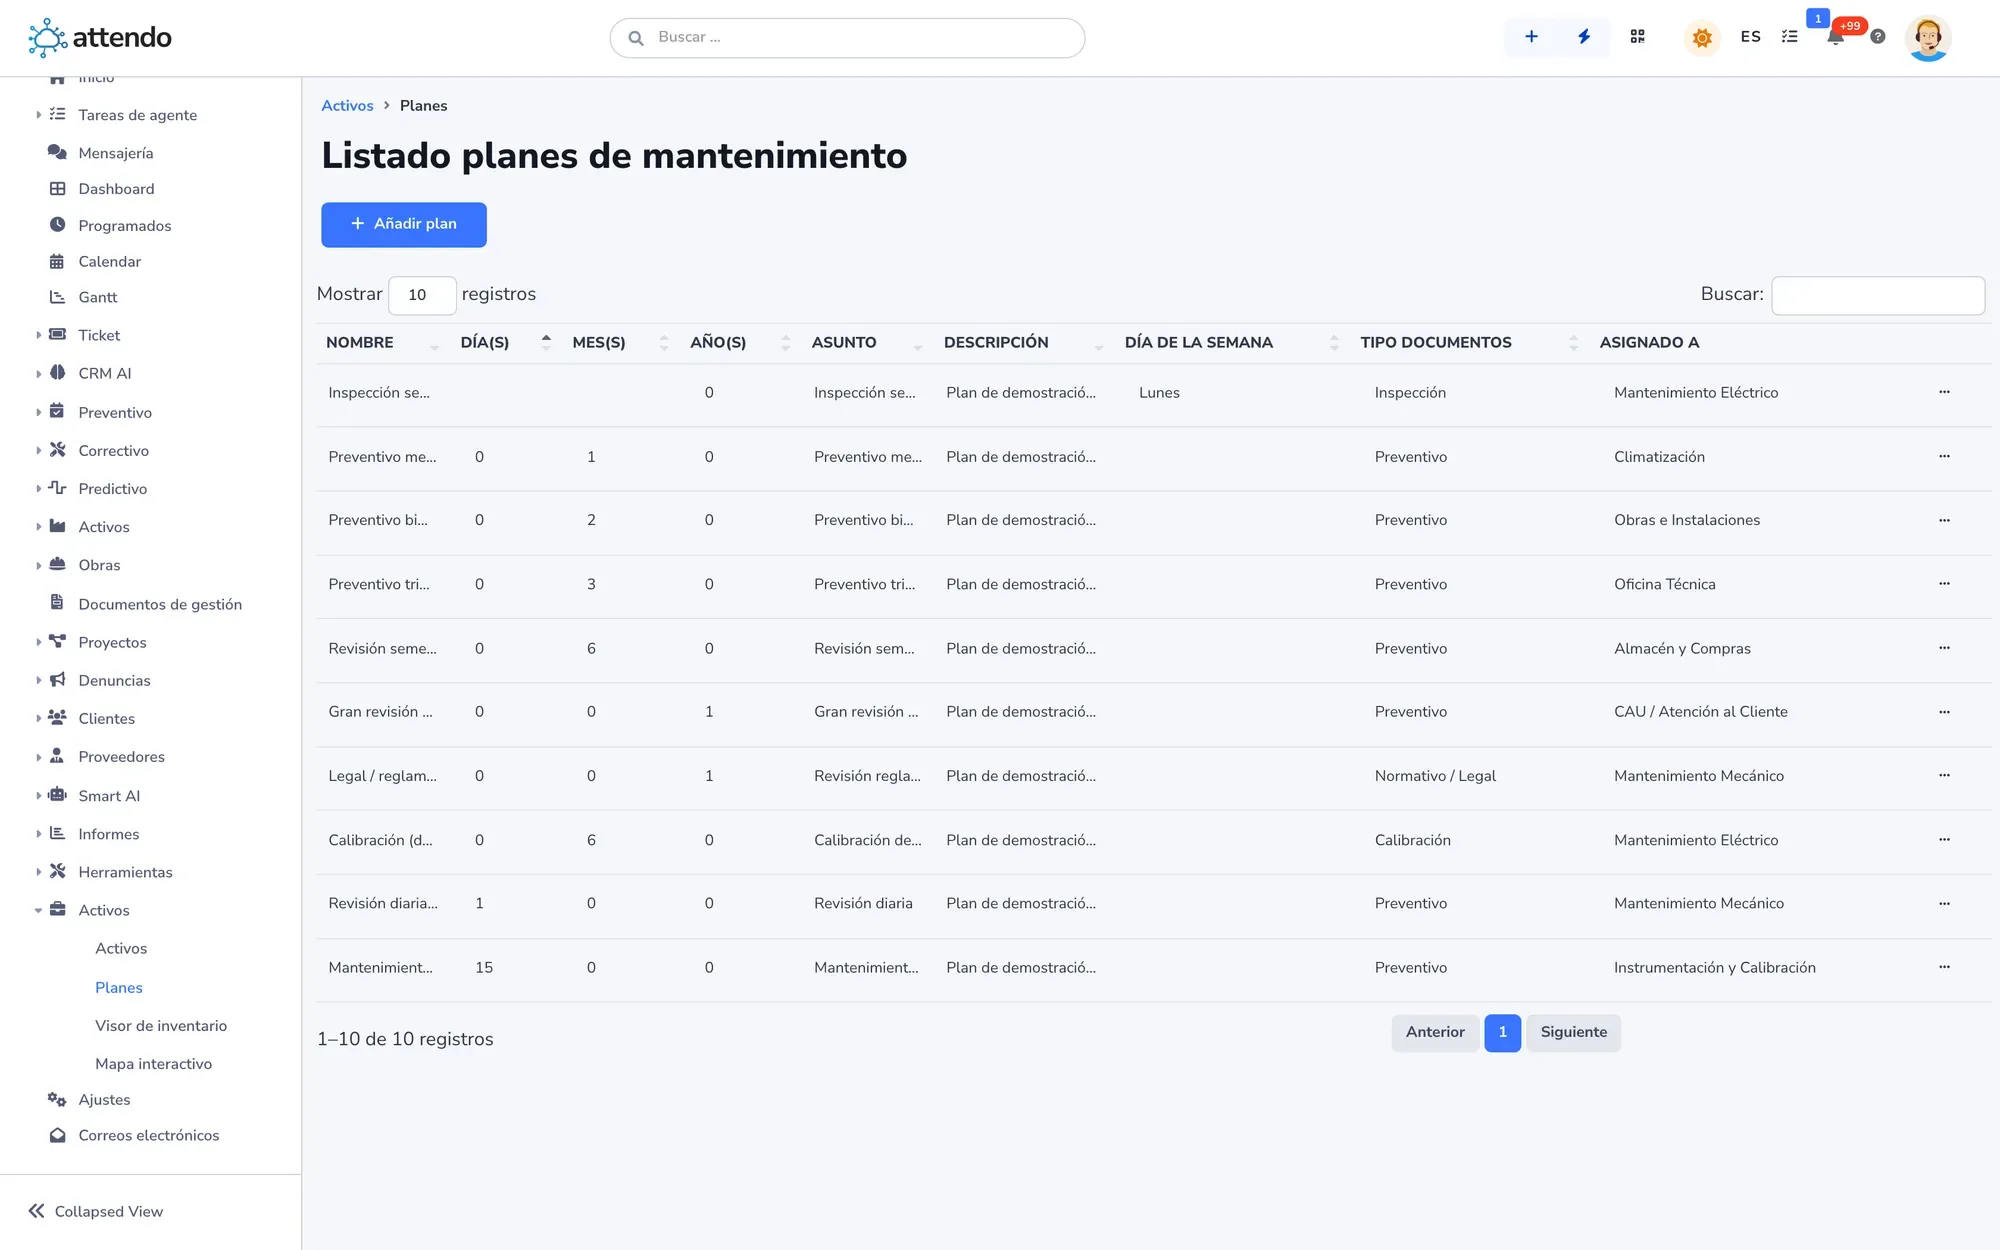Expand the Preventivo sidebar section

pos(38,412)
